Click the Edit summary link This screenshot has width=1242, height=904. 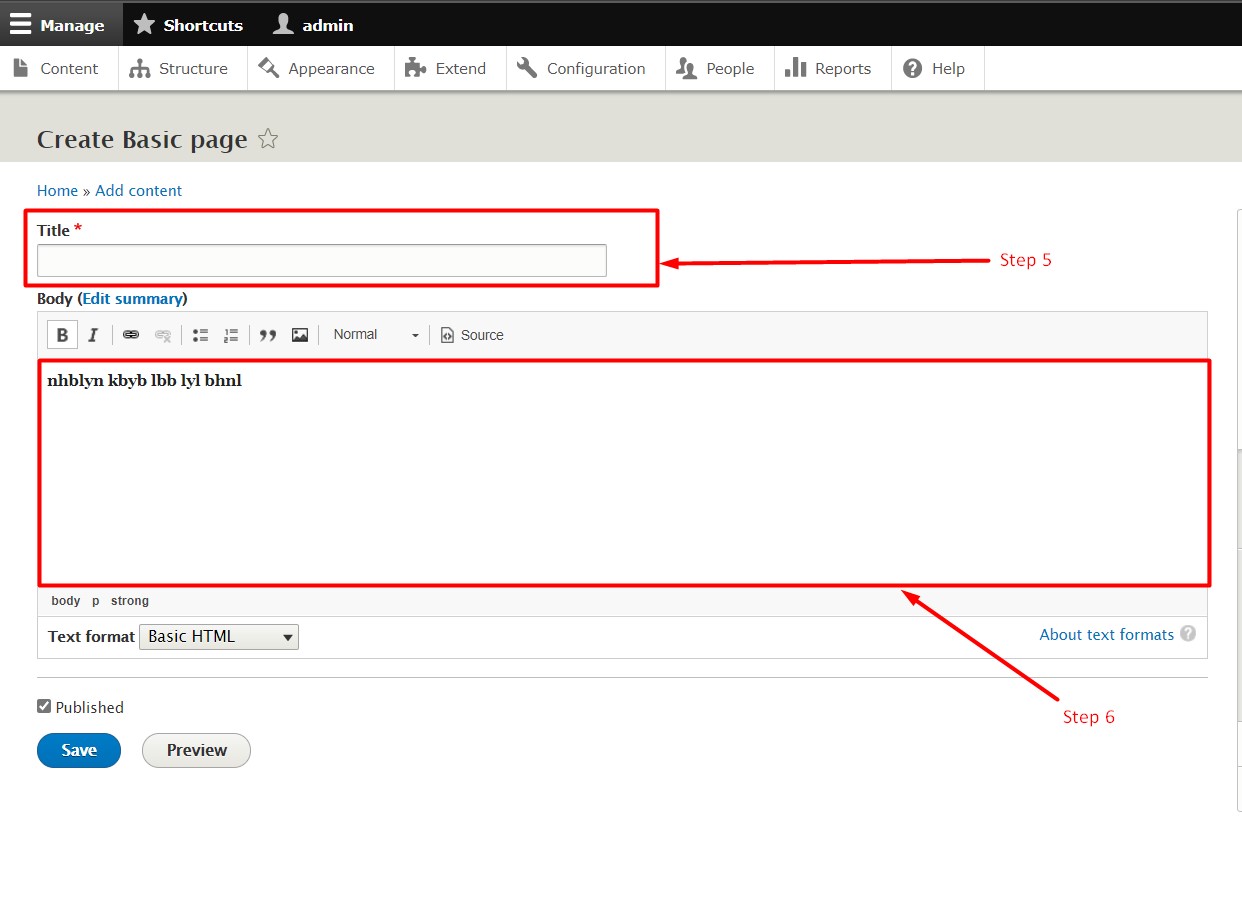click(132, 298)
